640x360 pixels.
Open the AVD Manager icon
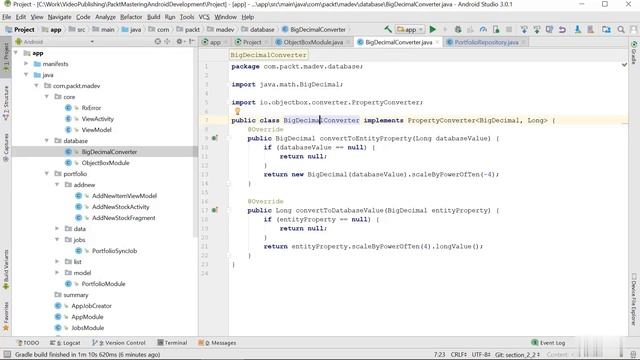[578, 29]
